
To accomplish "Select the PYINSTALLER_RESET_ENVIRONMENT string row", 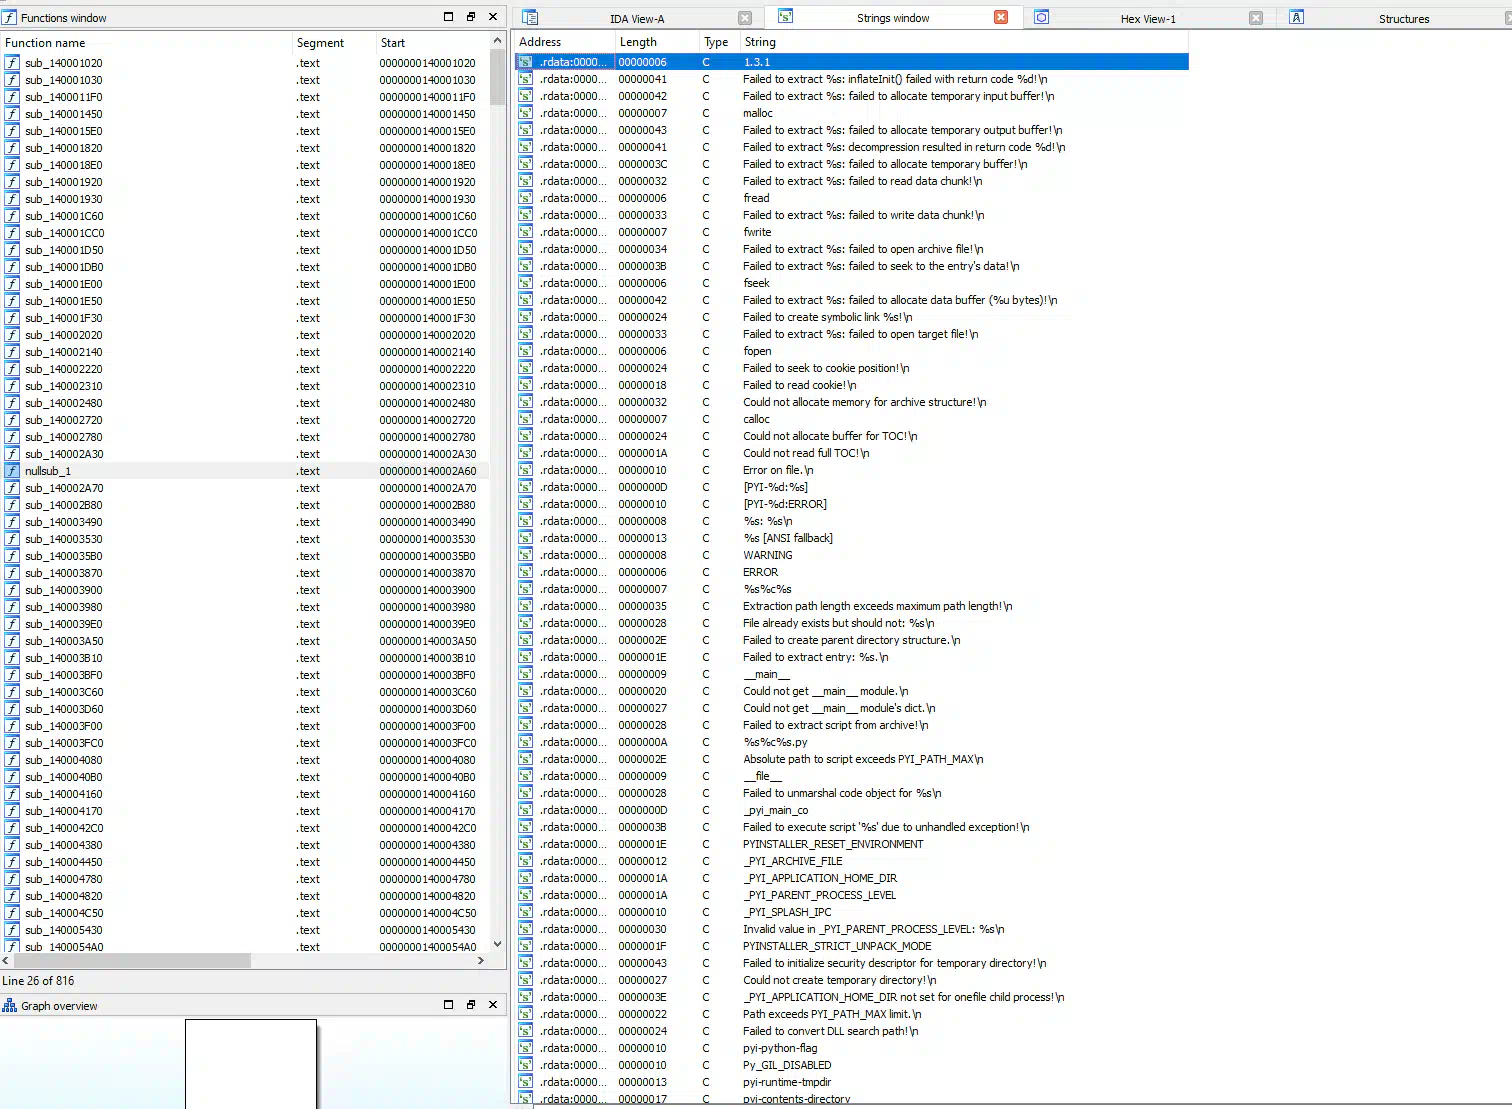I will pyautogui.click(x=832, y=844).
